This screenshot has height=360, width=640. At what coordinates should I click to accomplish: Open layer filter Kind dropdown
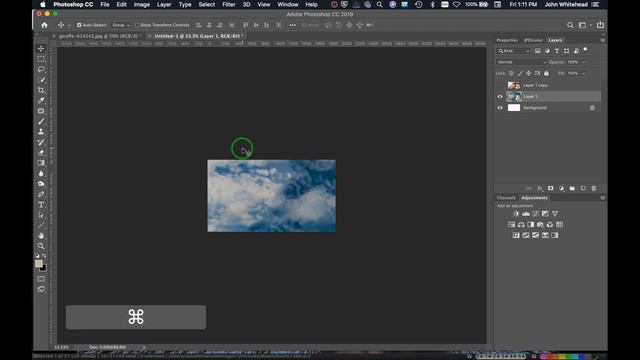pos(513,51)
